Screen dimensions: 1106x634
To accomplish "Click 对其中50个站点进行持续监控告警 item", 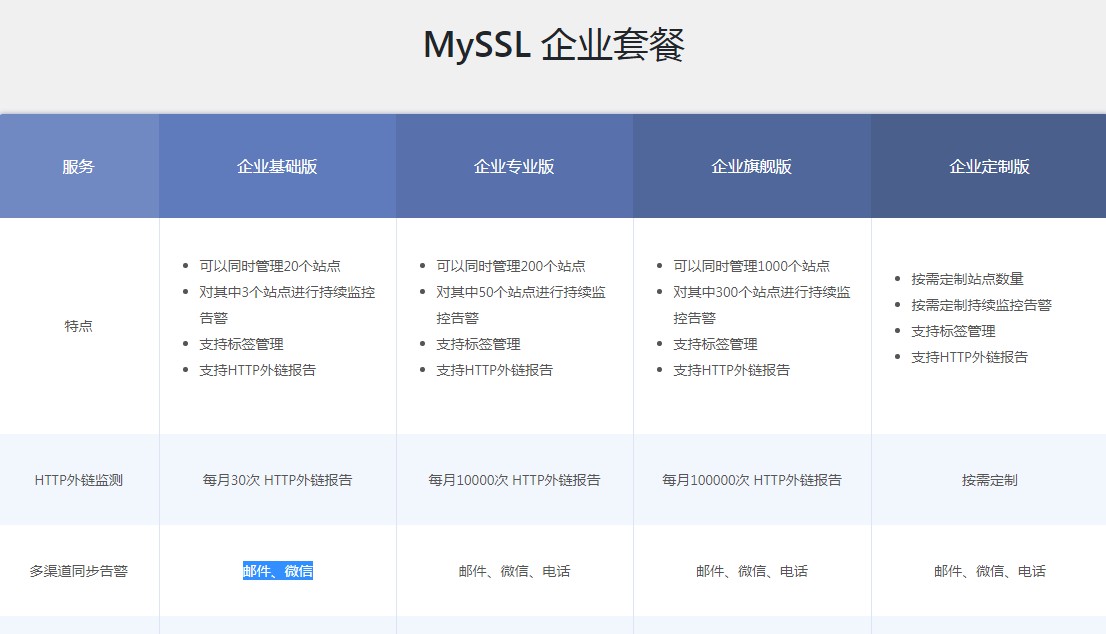I will click(521, 305).
